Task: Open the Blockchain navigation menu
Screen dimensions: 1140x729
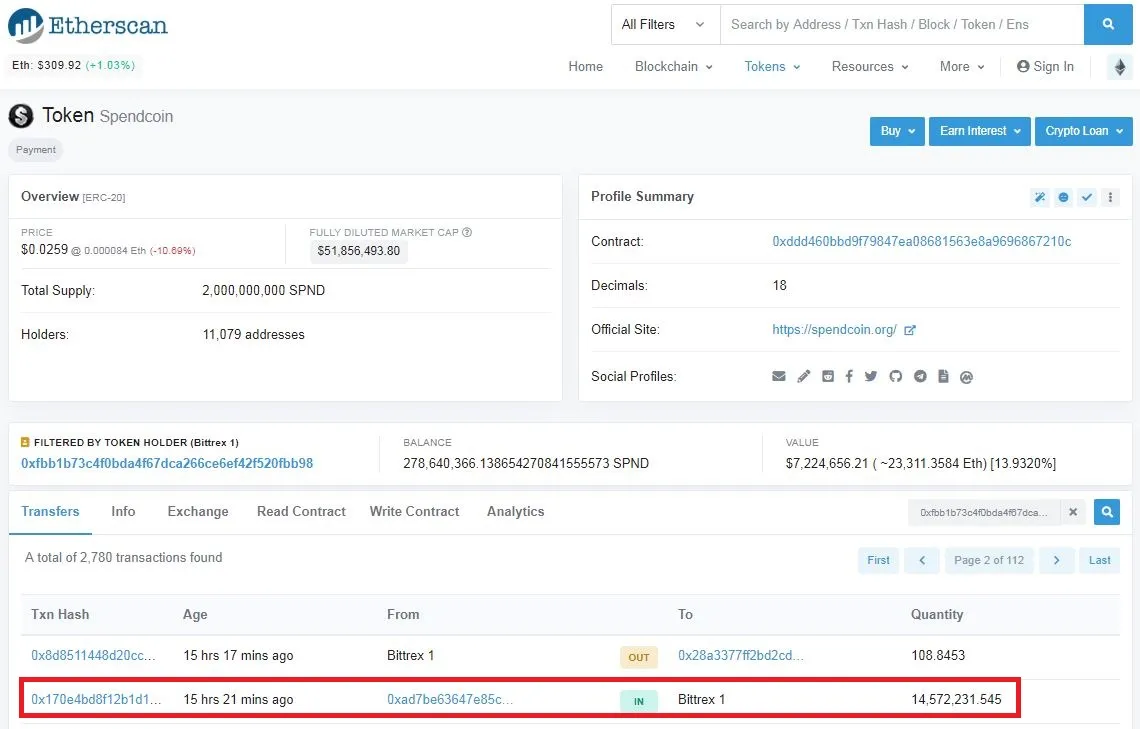Action: point(673,67)
